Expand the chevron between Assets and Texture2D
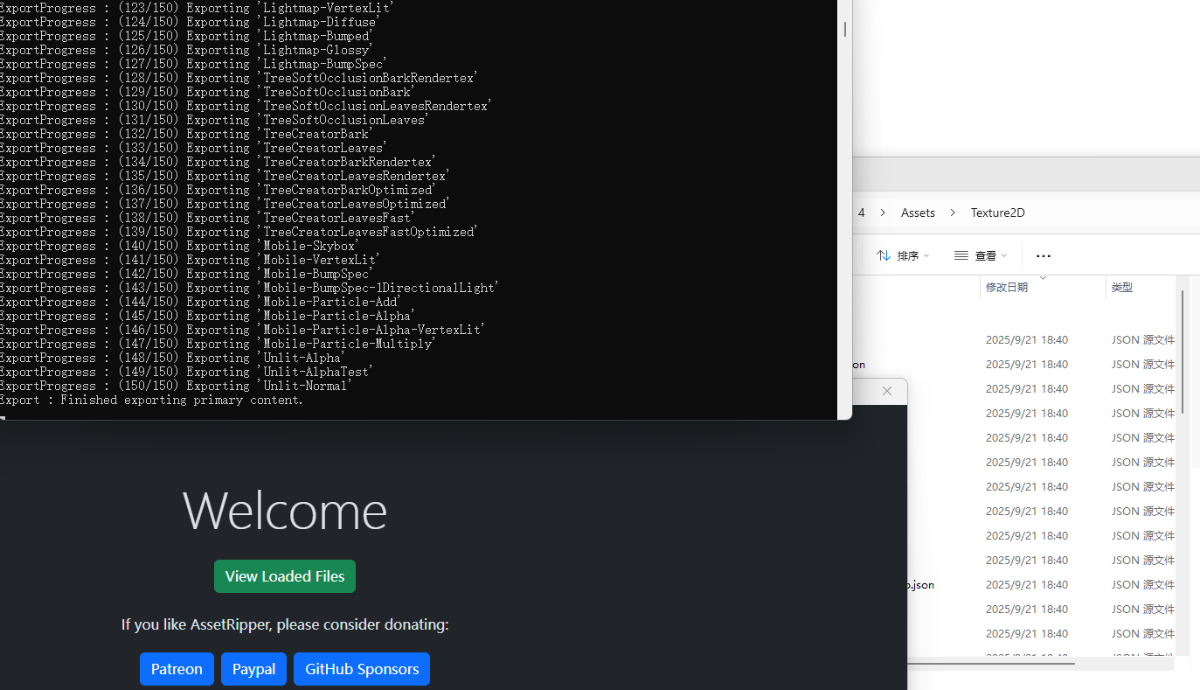Viewport: 1200px width, 690px height. point(953,213)
